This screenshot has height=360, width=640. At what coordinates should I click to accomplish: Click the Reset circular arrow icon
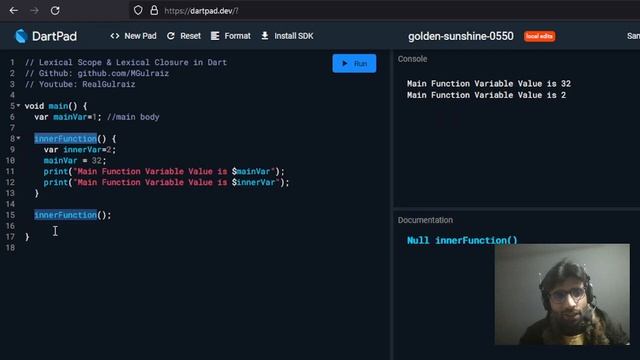click(171, 36)
